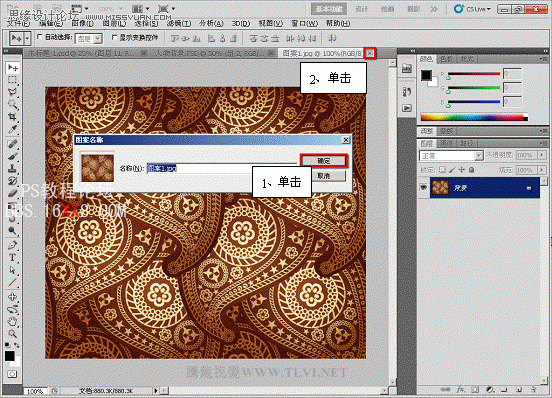
Task: Switch to the Swatches tab
Action: [x=446, y=59]
